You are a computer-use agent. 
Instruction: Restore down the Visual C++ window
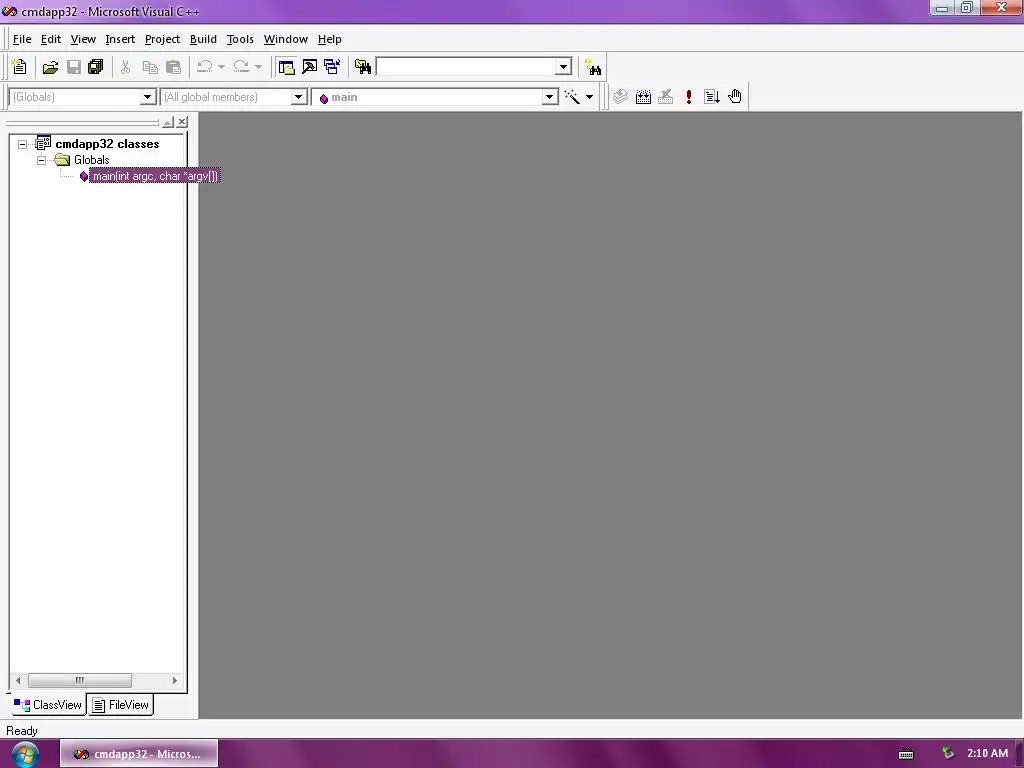[967, 7]
